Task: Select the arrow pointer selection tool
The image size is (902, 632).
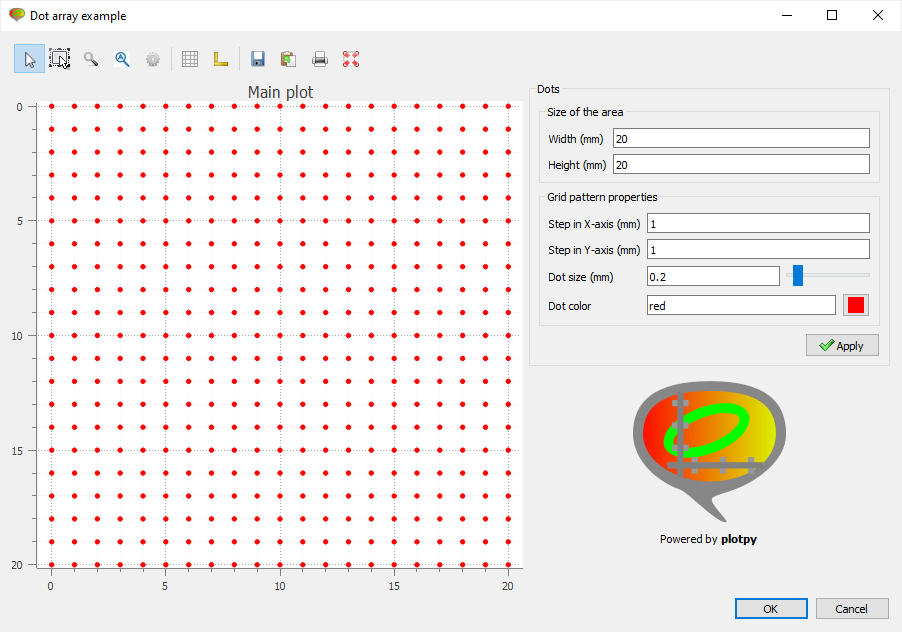Action: 30,59
